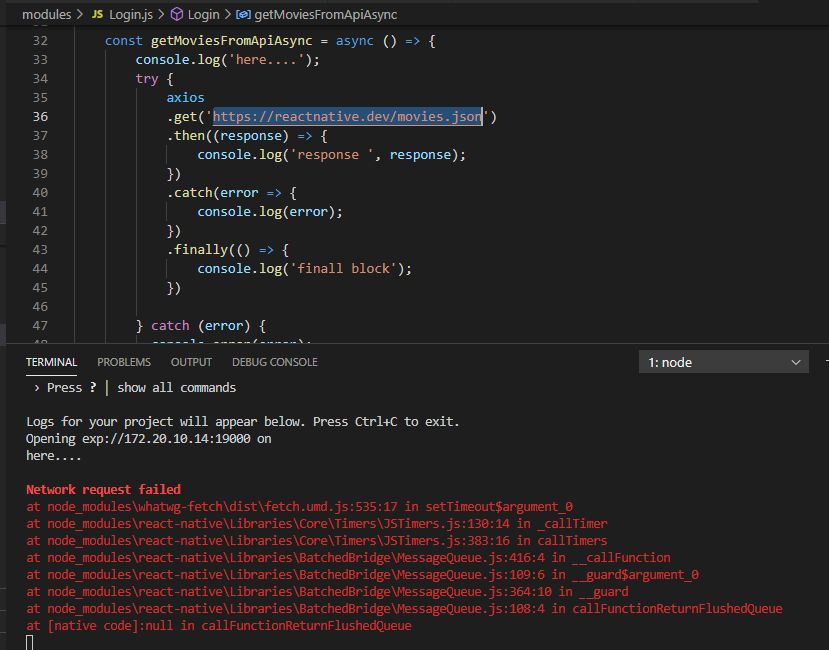829x650 pixels.
Task: Click the 'try {' keyword on line 34
Action: (154, 79)
